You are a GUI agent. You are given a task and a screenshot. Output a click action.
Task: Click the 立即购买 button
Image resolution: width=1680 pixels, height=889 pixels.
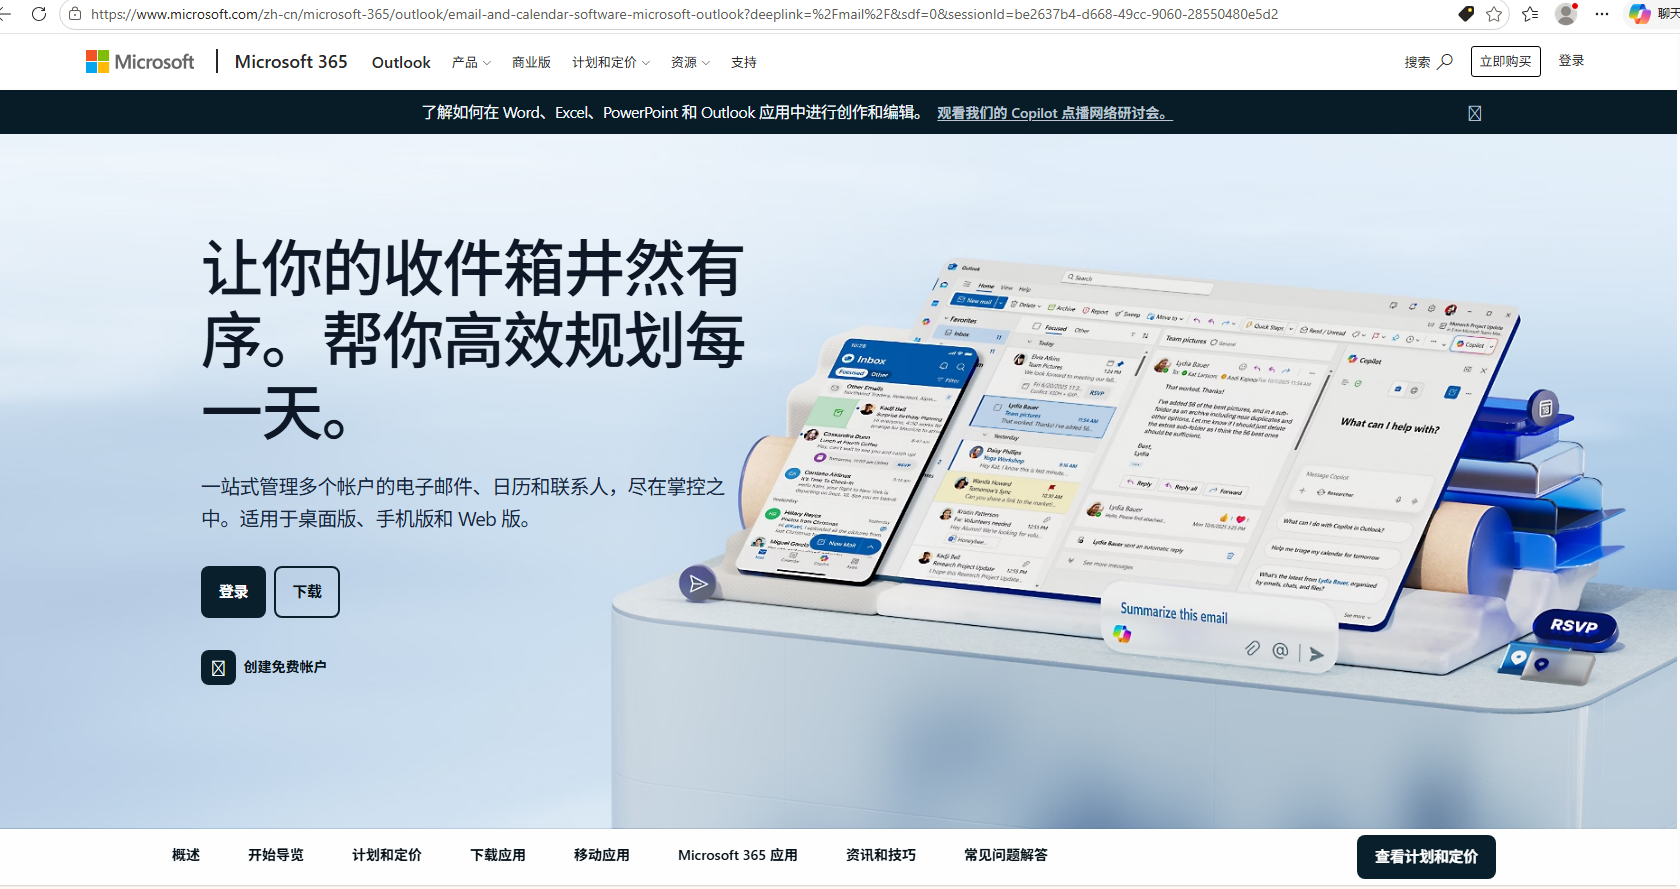point(1506,61)
